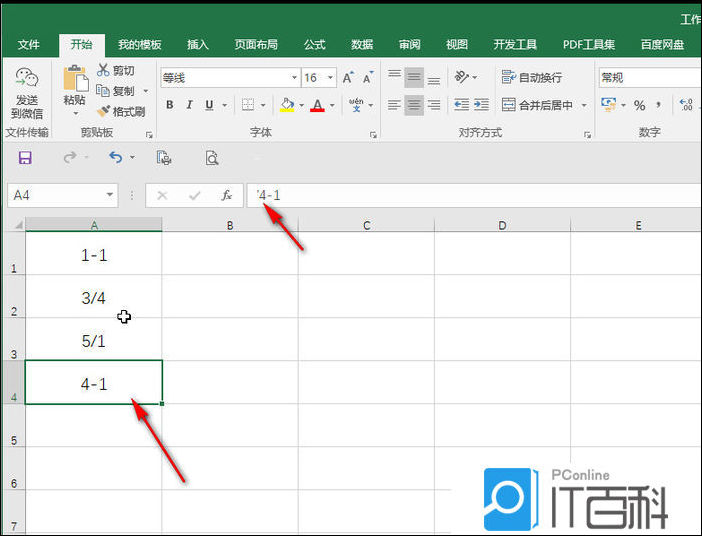Click the Undo arrow icon
702x536 pixels.
(116, 157)
